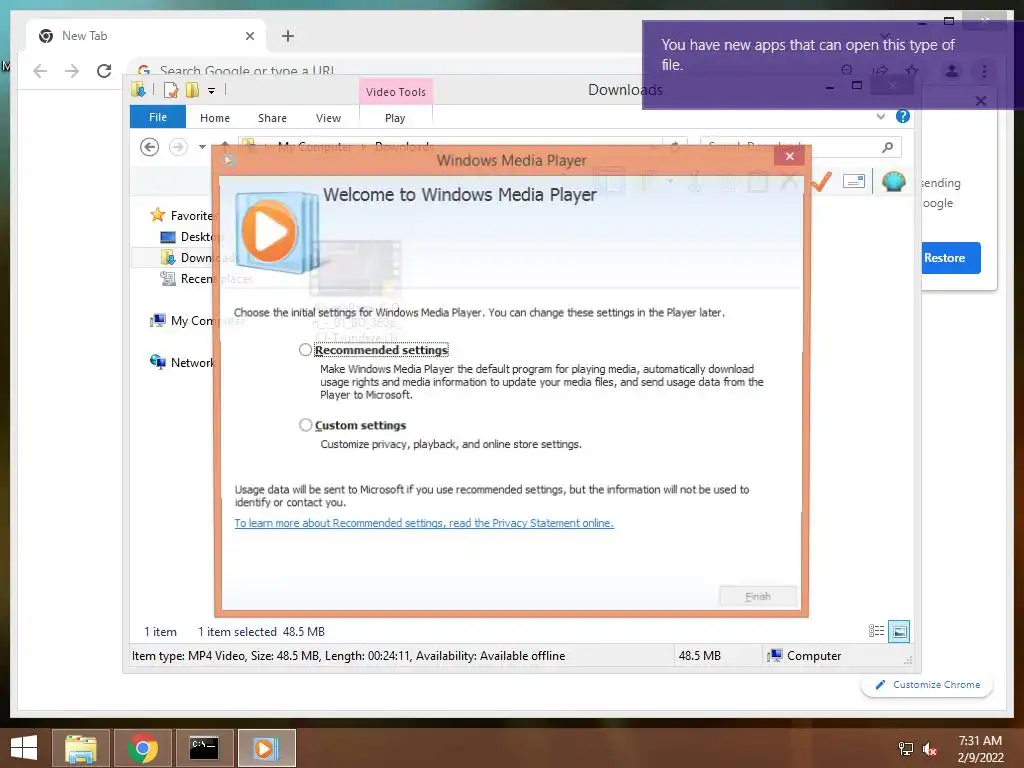Click Chrome back arrow button
The height and width of the screenshot is (768, 1024).
(x=40, y=71)
